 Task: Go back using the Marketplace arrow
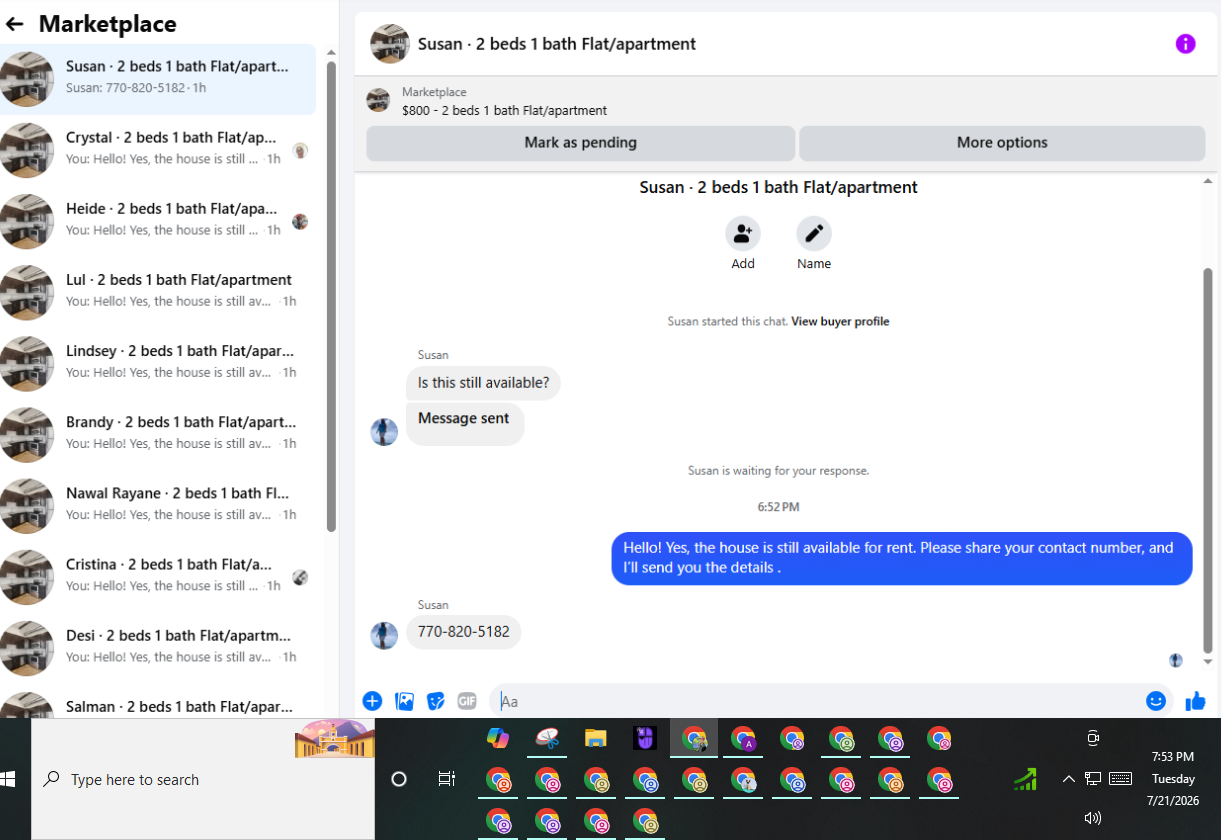[x=15, y=24]
